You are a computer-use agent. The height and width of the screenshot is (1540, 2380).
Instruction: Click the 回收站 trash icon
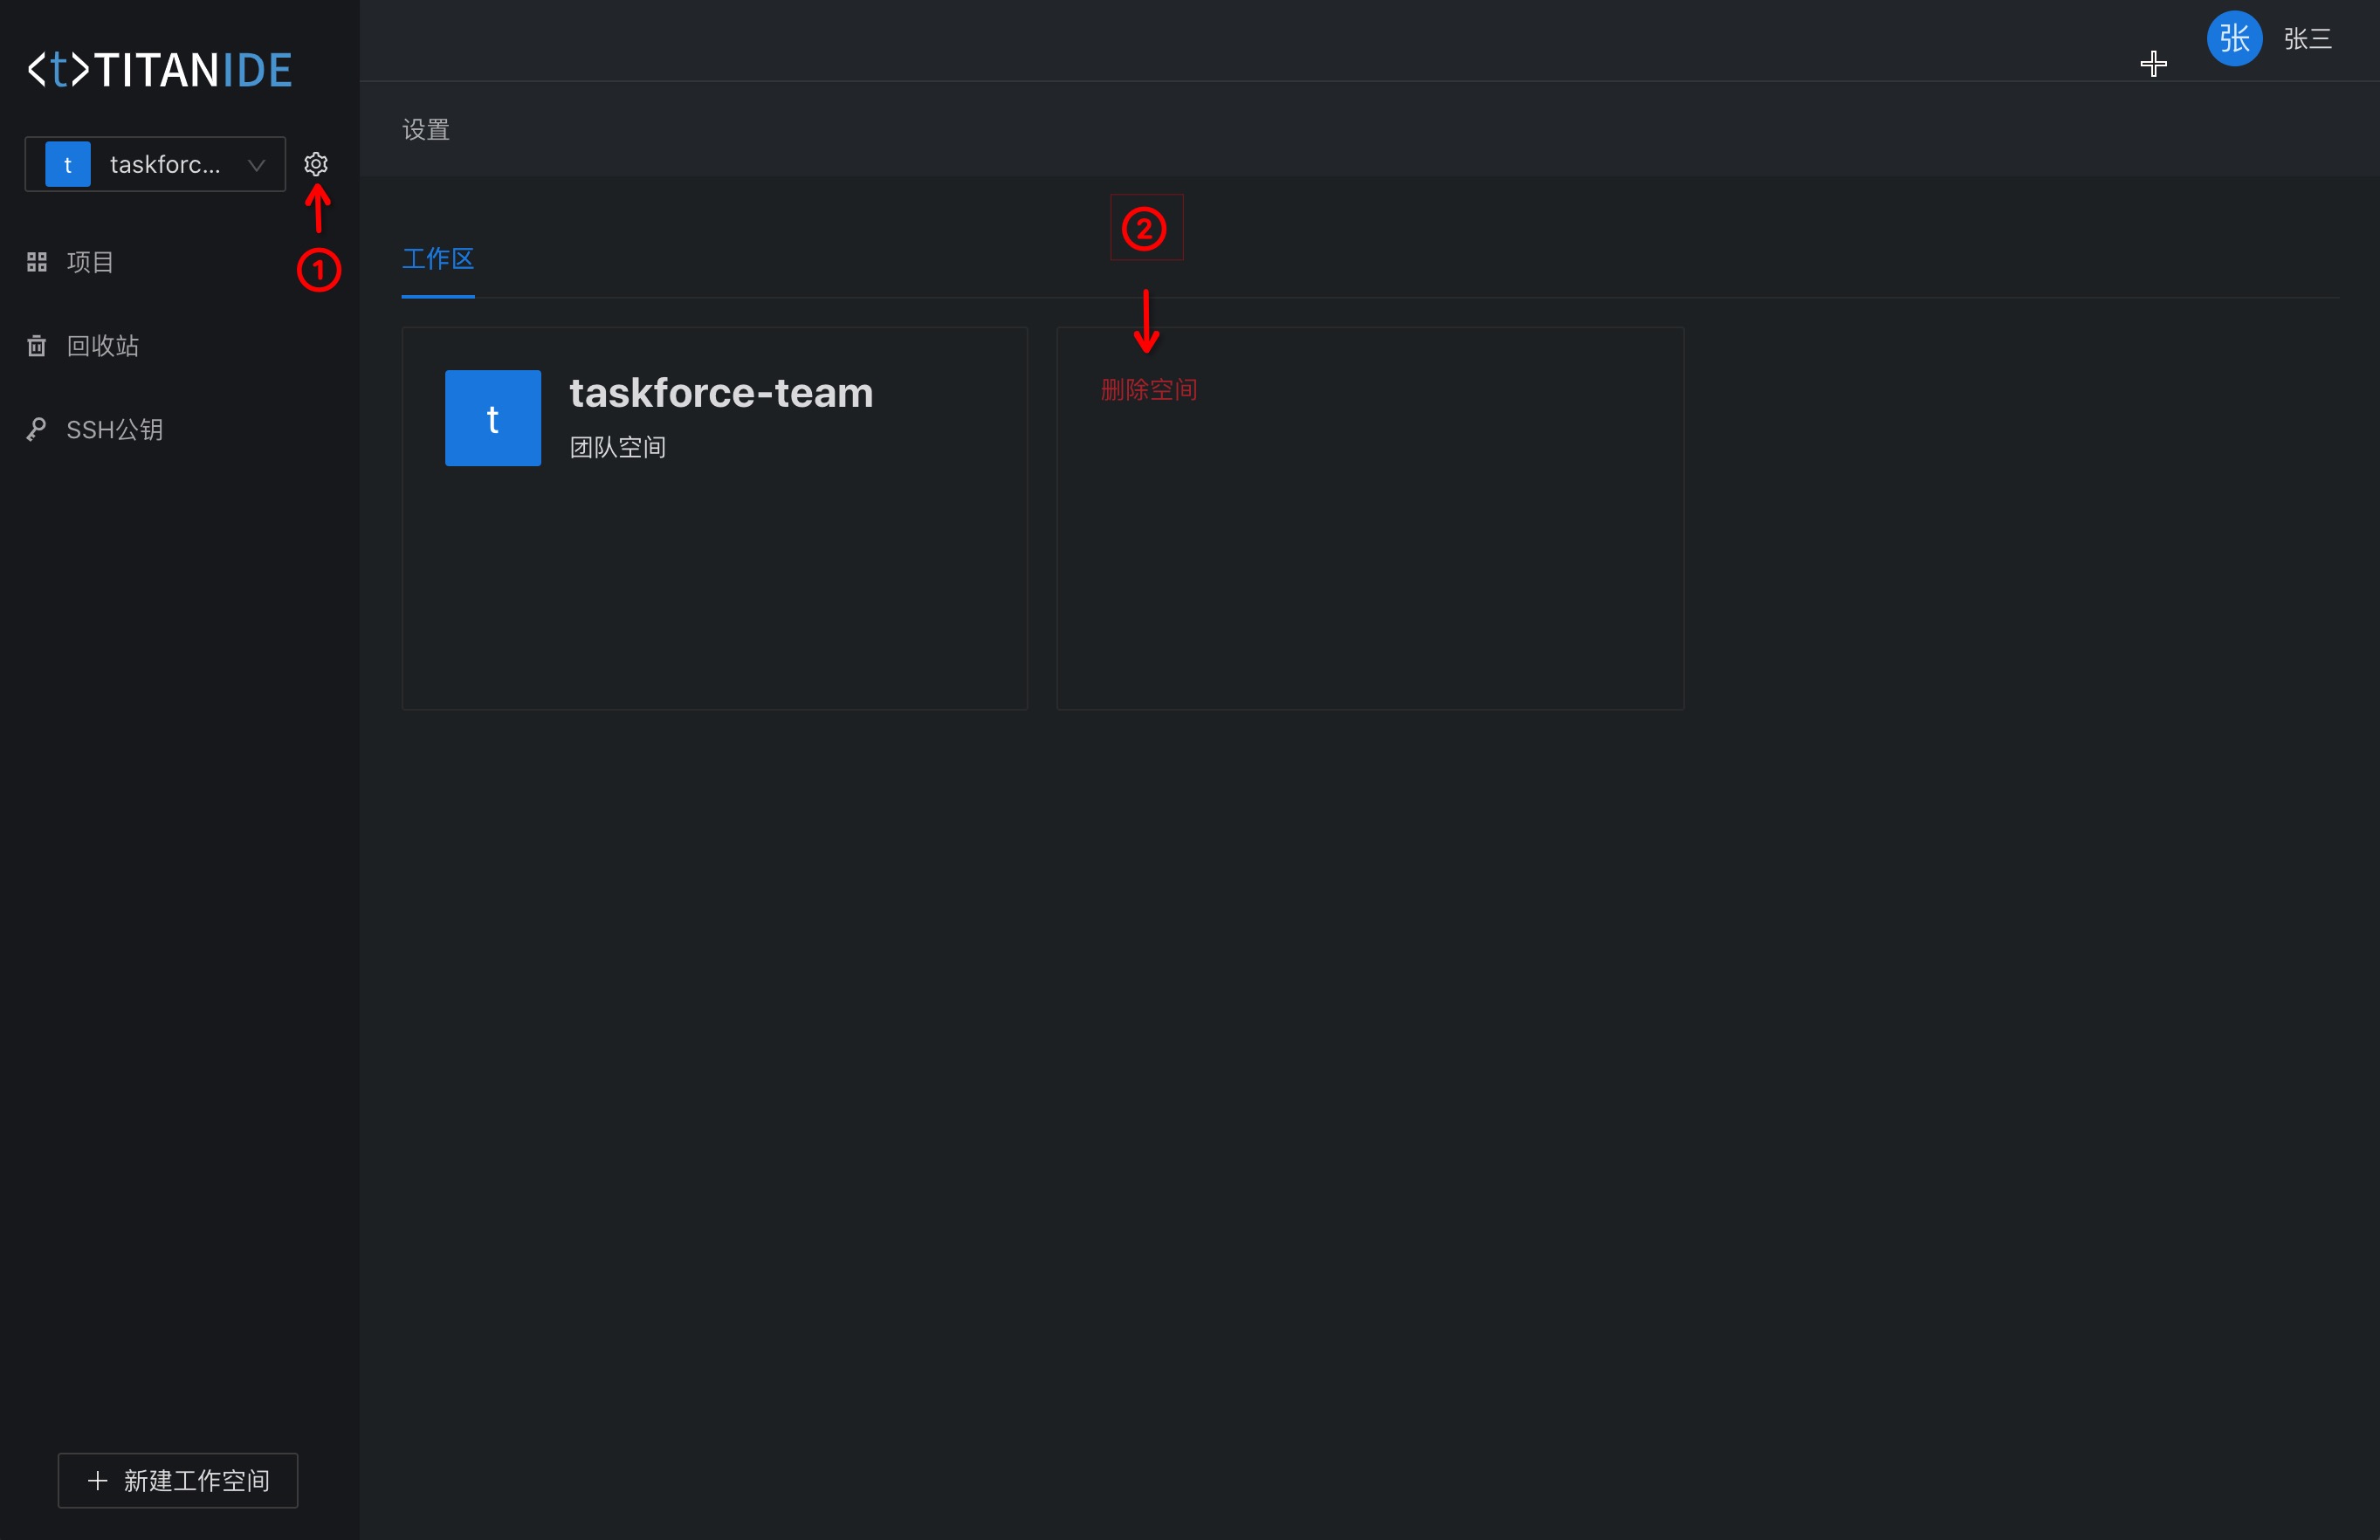[37, 346]
